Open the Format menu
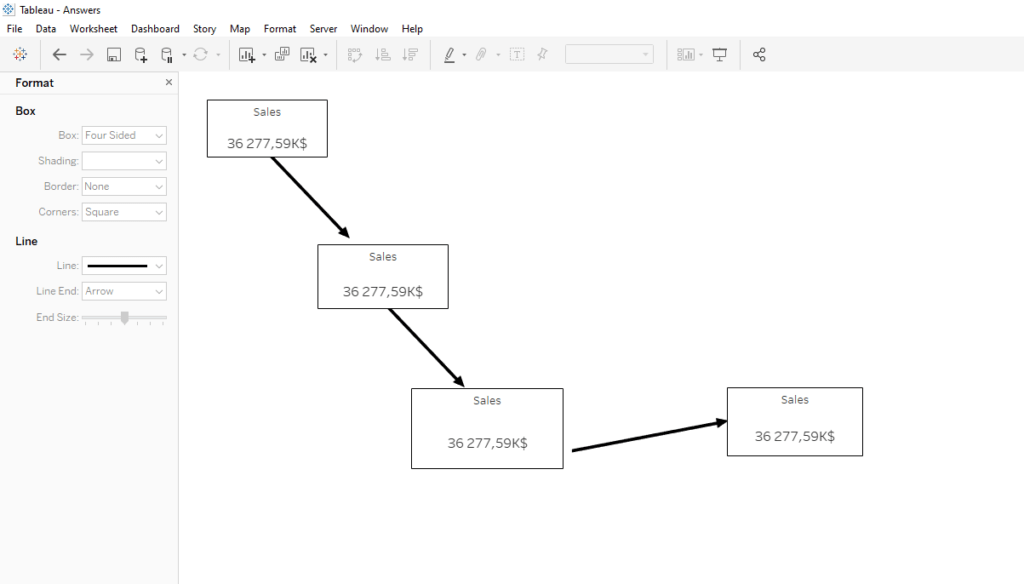Image resolution: width=1024 pixels, height=584 pixels. (x=280, y=28)
